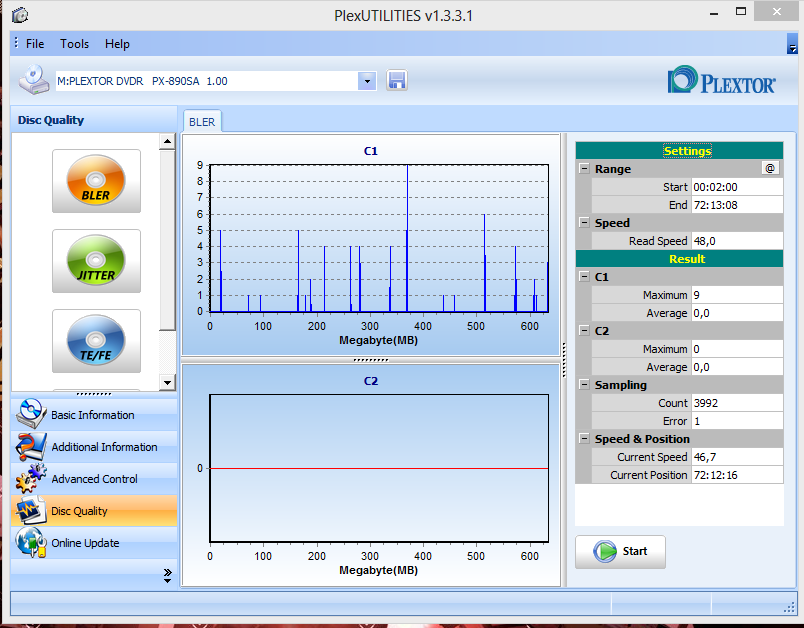Click the Disc Quality list scroll-up arrow

pyautogui.click(x=167, y=140)
